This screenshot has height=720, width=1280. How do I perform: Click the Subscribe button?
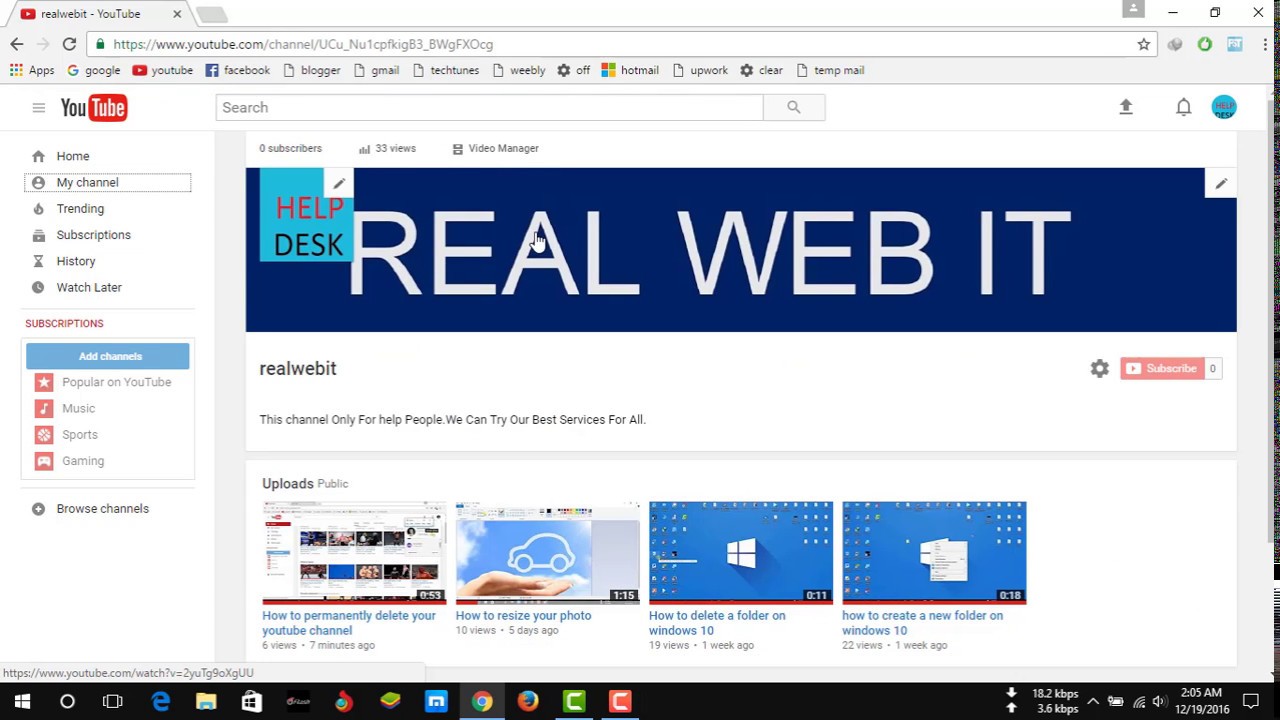tap(1162, 369)
